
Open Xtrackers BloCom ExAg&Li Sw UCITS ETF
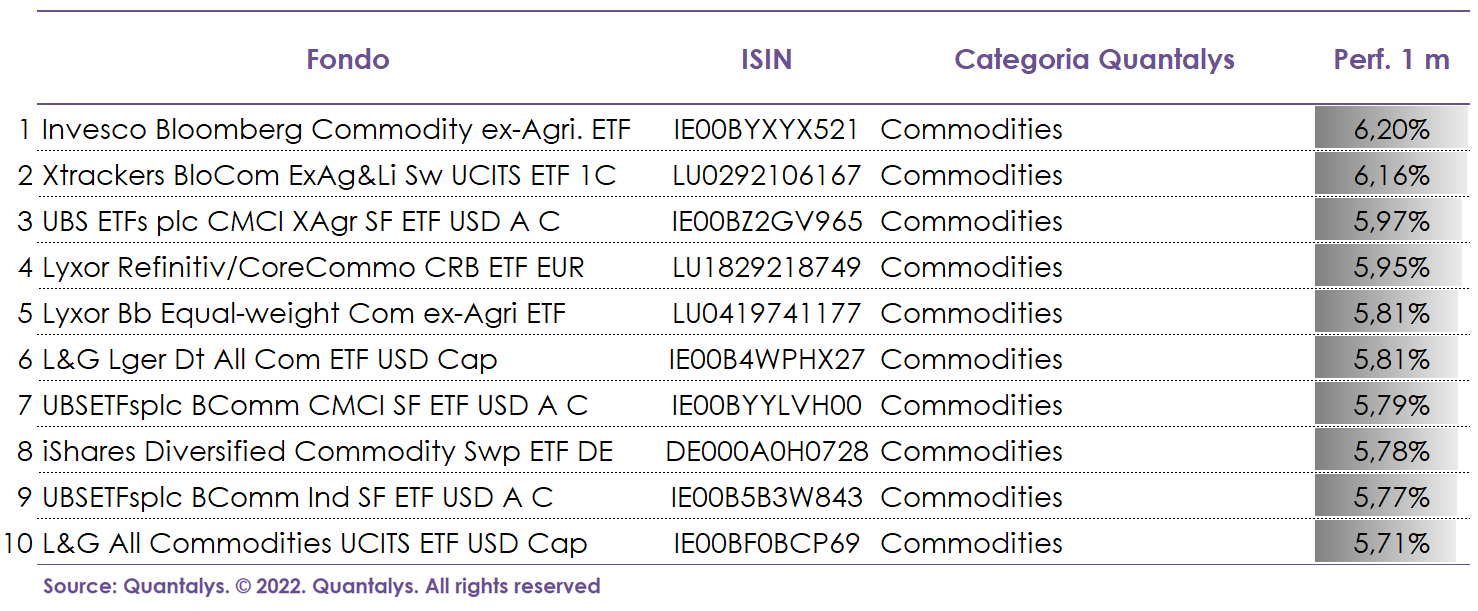[x=329, y=175]
